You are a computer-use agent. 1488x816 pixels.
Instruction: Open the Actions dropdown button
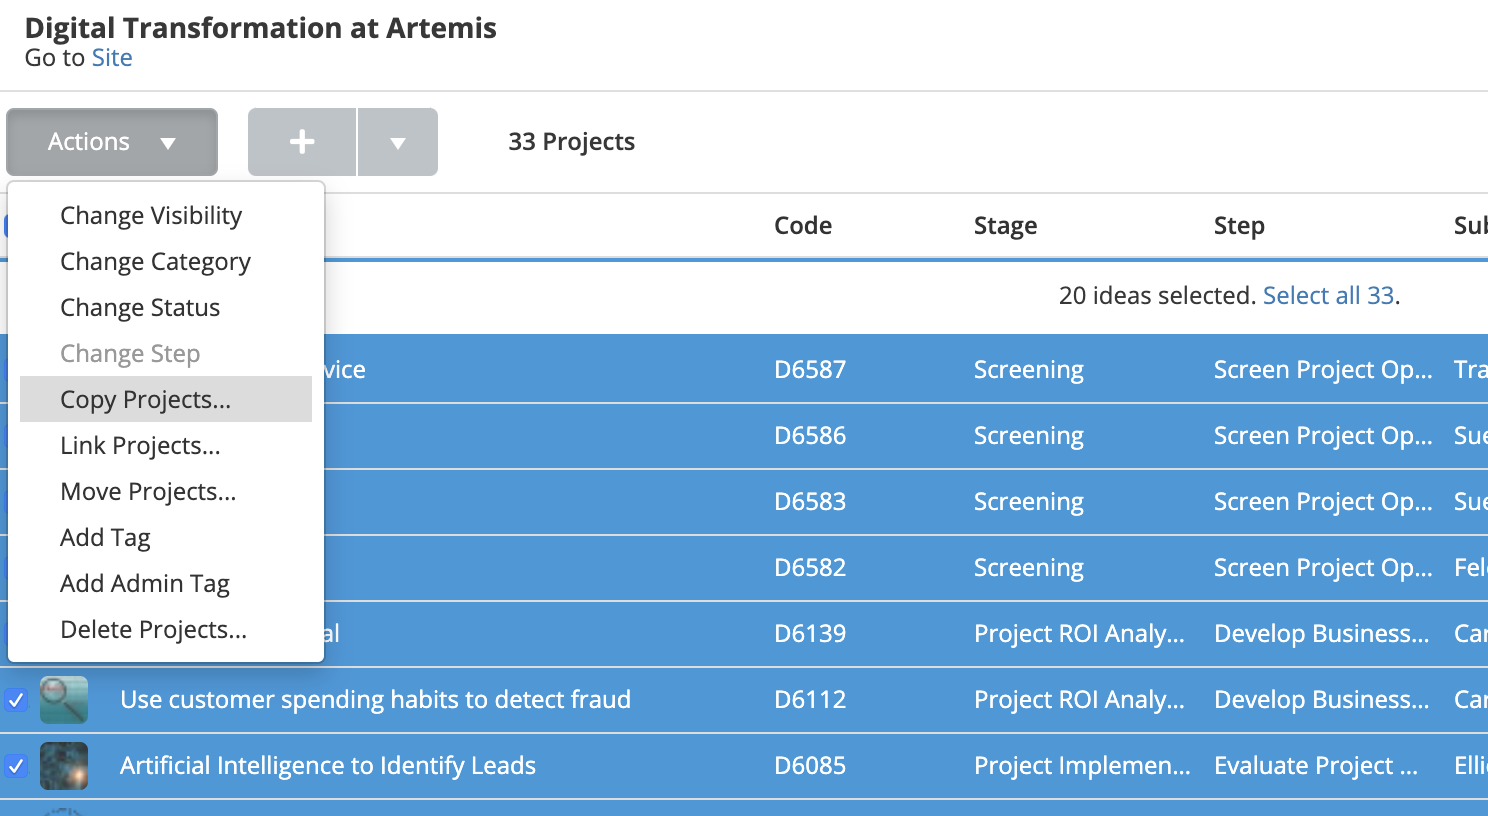pyautogui.click(x=112, y=142)
